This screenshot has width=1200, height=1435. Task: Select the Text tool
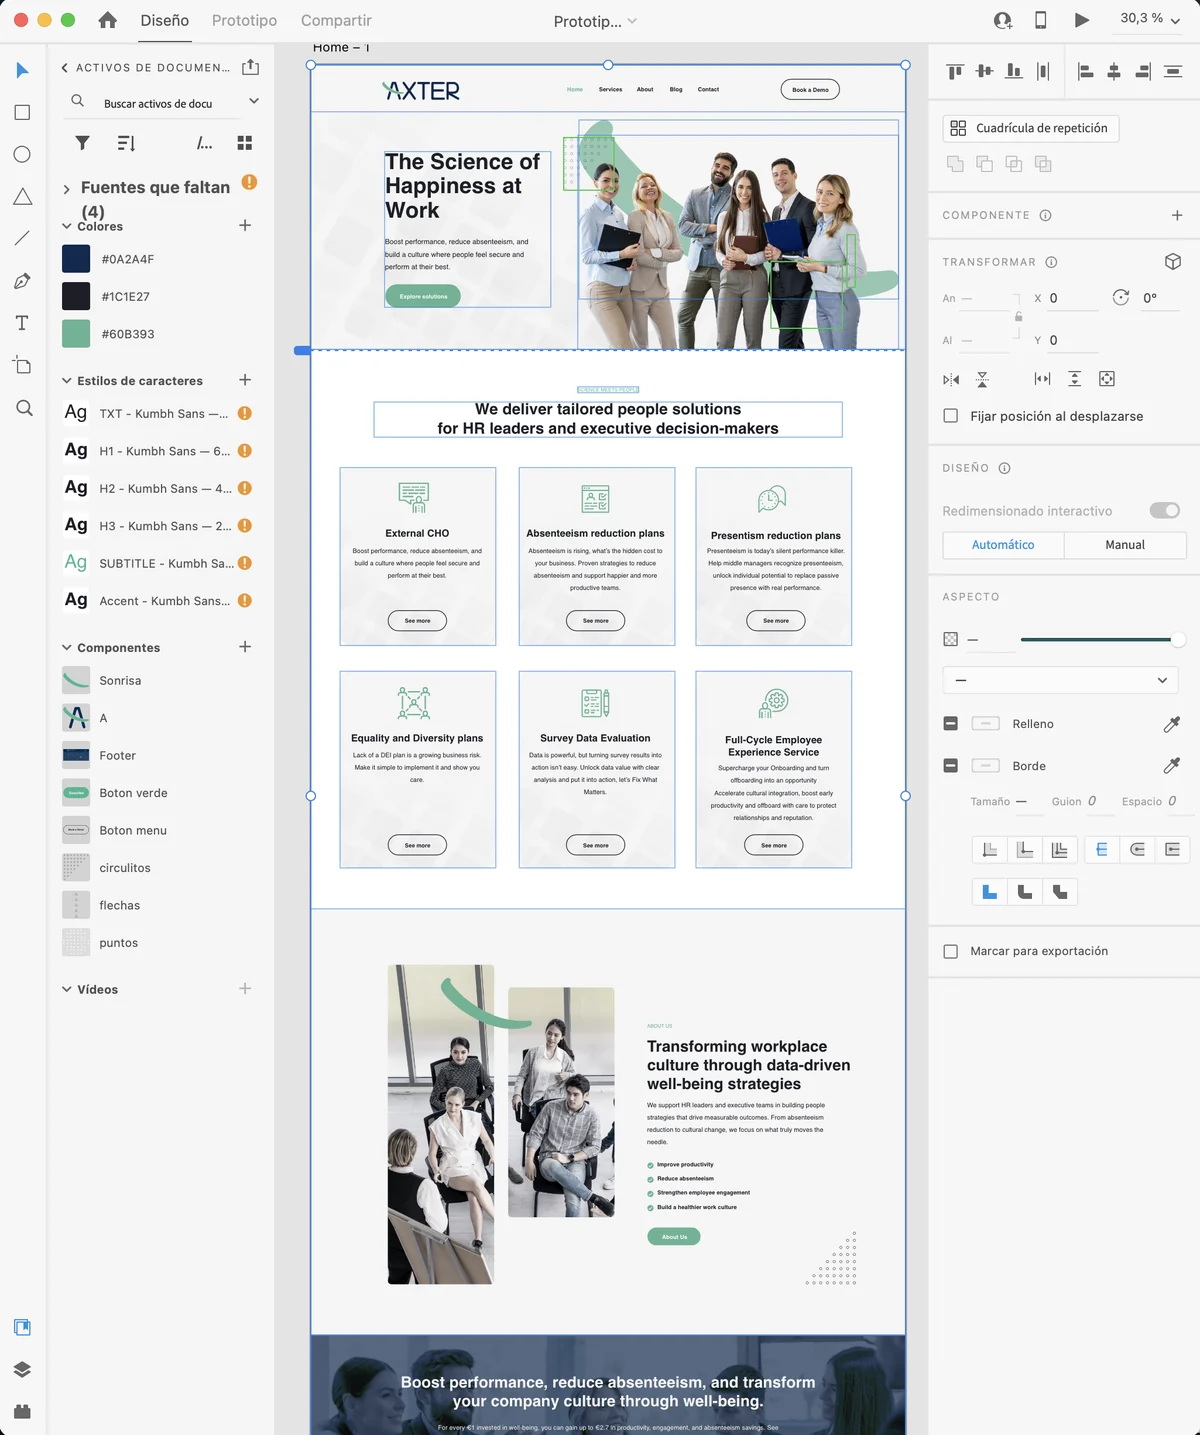[22, 323]
